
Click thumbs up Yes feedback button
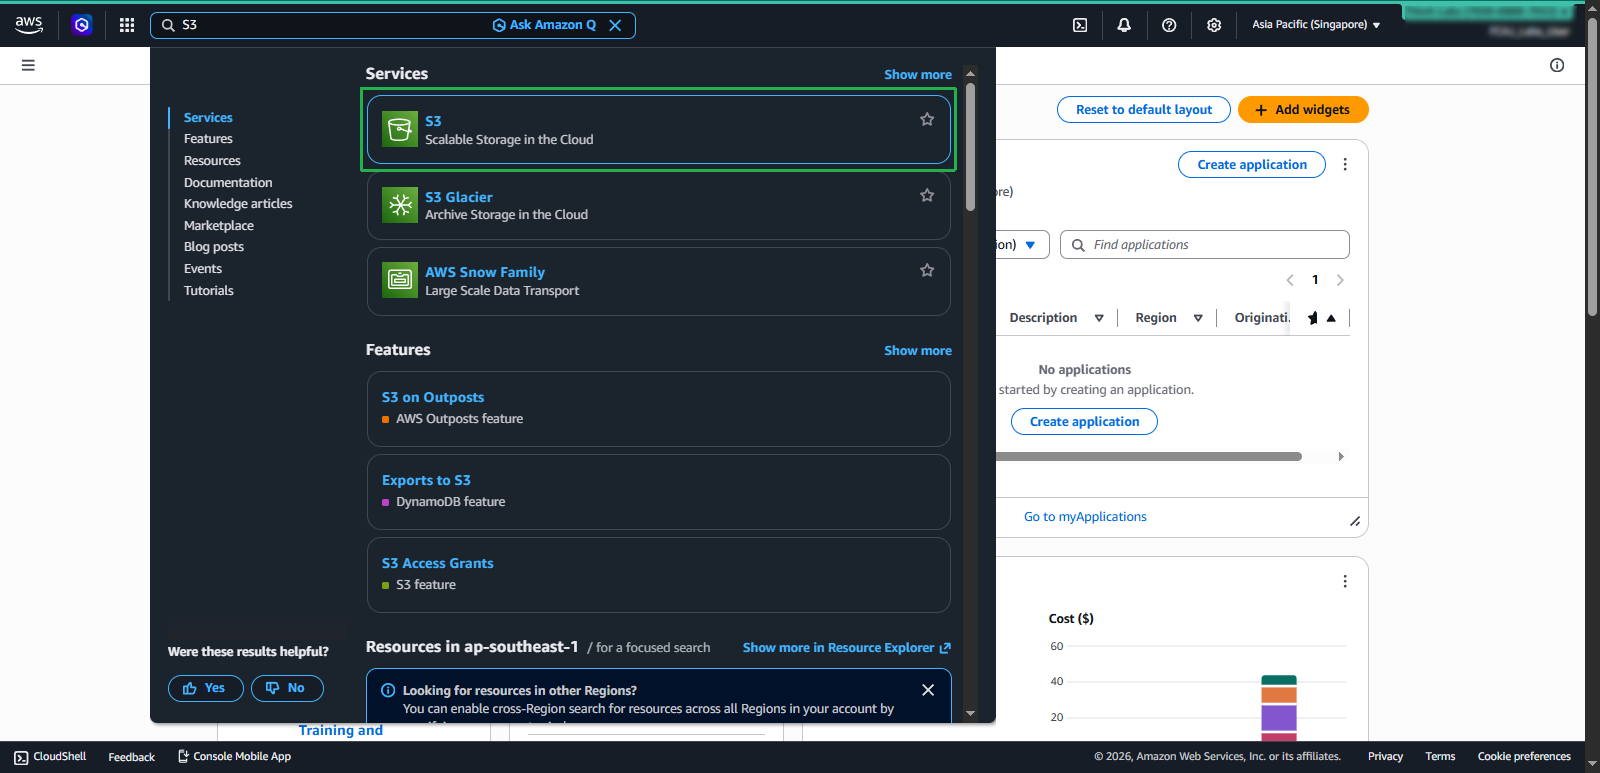pyautogui.click(x=206, y=688)
